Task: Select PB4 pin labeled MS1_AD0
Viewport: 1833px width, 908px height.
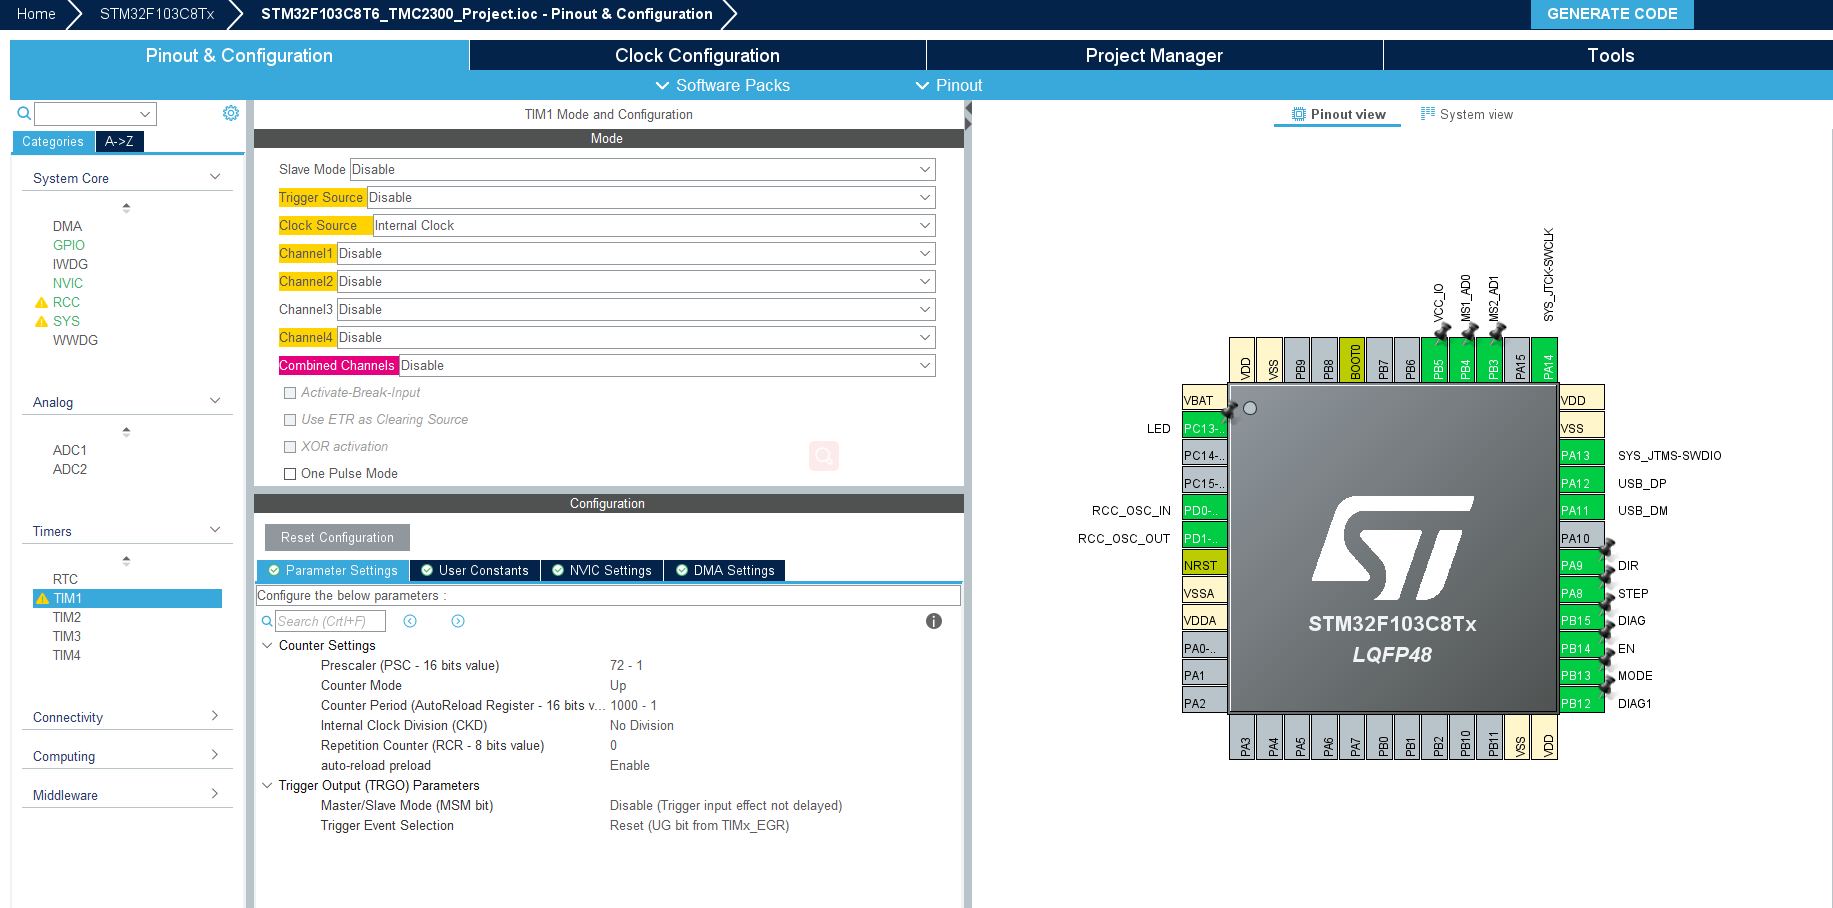Action: (1462, 360)
